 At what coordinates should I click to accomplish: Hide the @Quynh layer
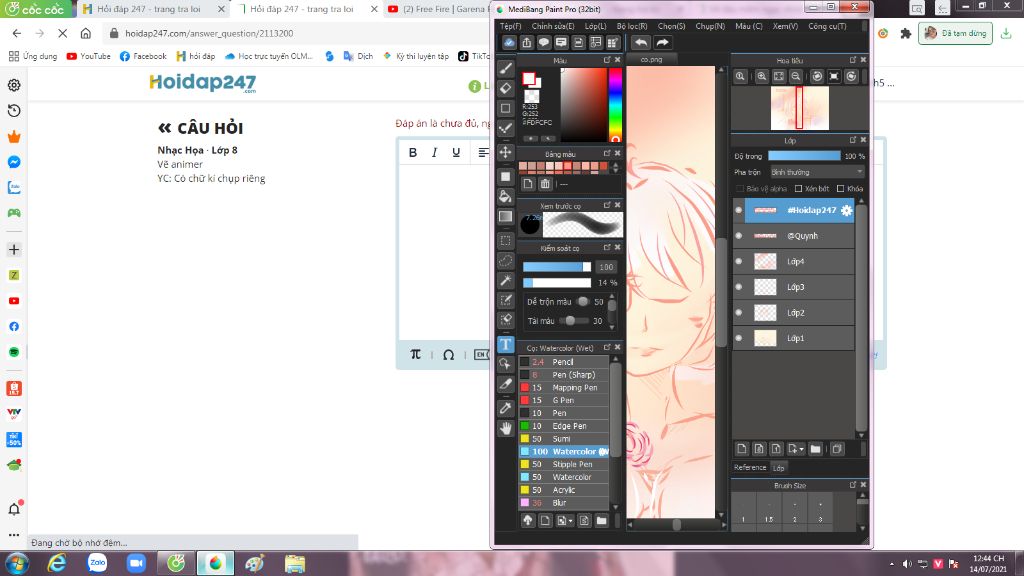pos(739,236)
